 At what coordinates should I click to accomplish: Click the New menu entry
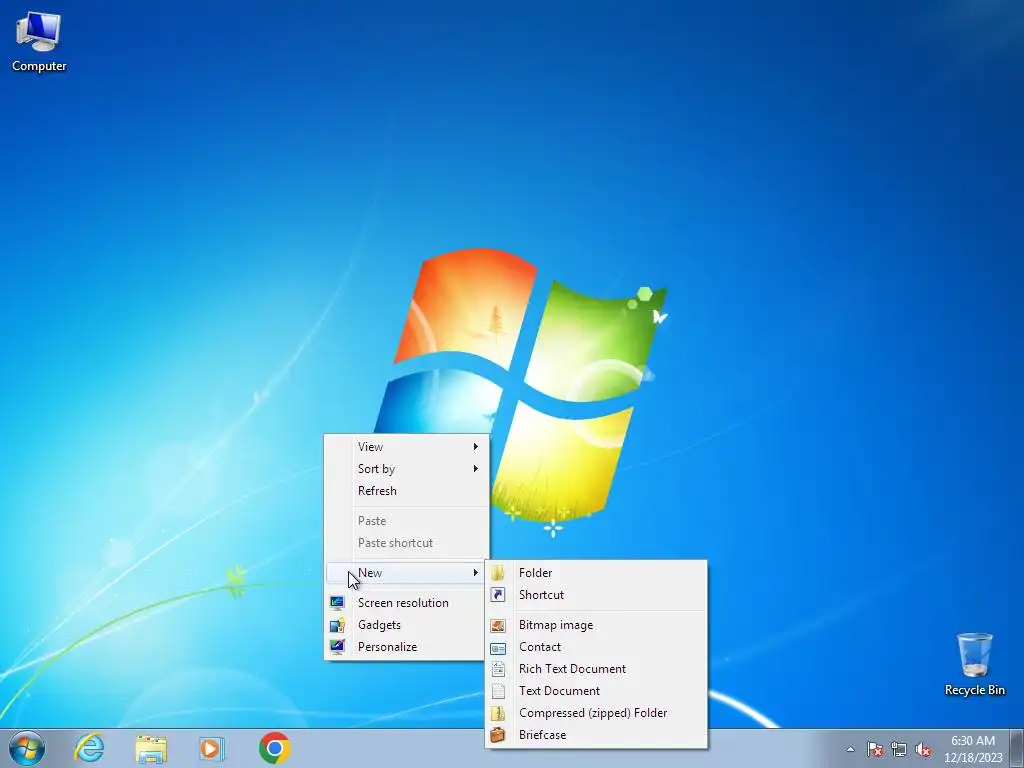click(406, 573)
